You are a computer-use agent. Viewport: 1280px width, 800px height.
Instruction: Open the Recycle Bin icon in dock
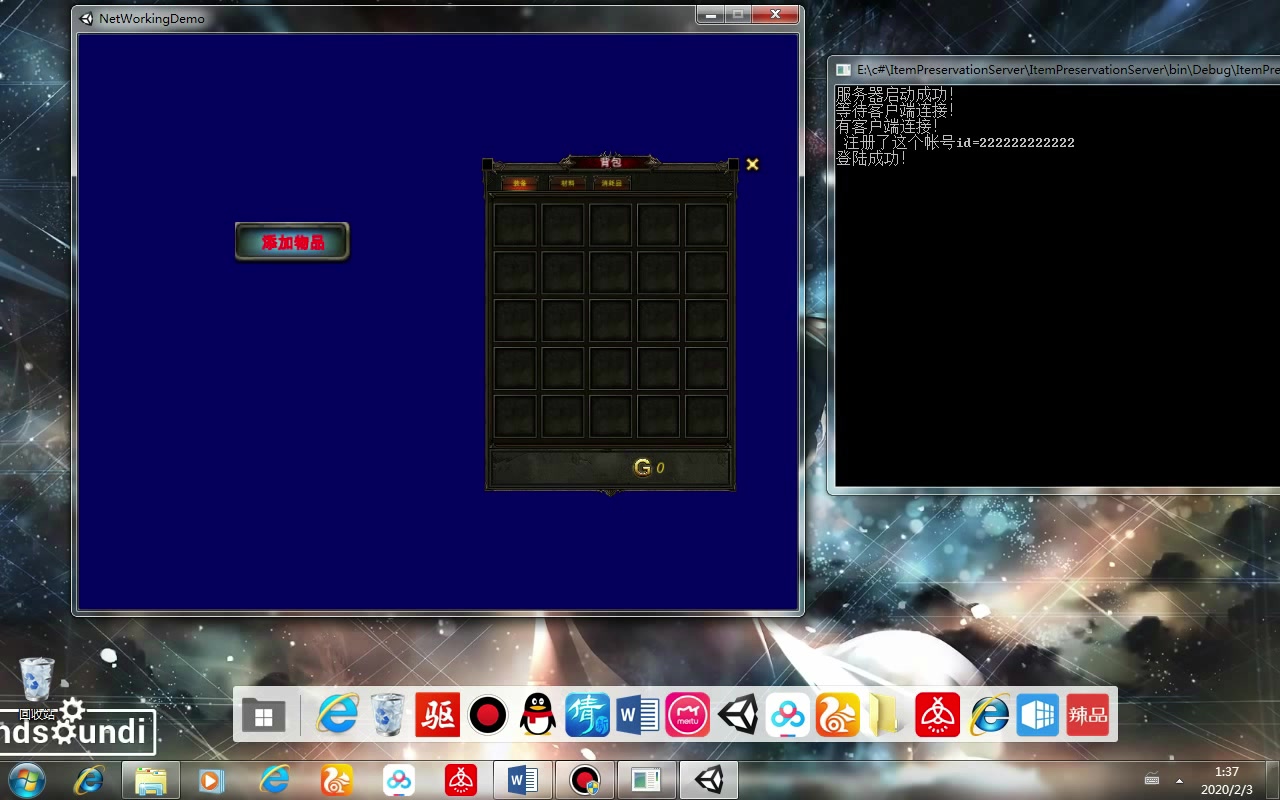click(388, 715)
